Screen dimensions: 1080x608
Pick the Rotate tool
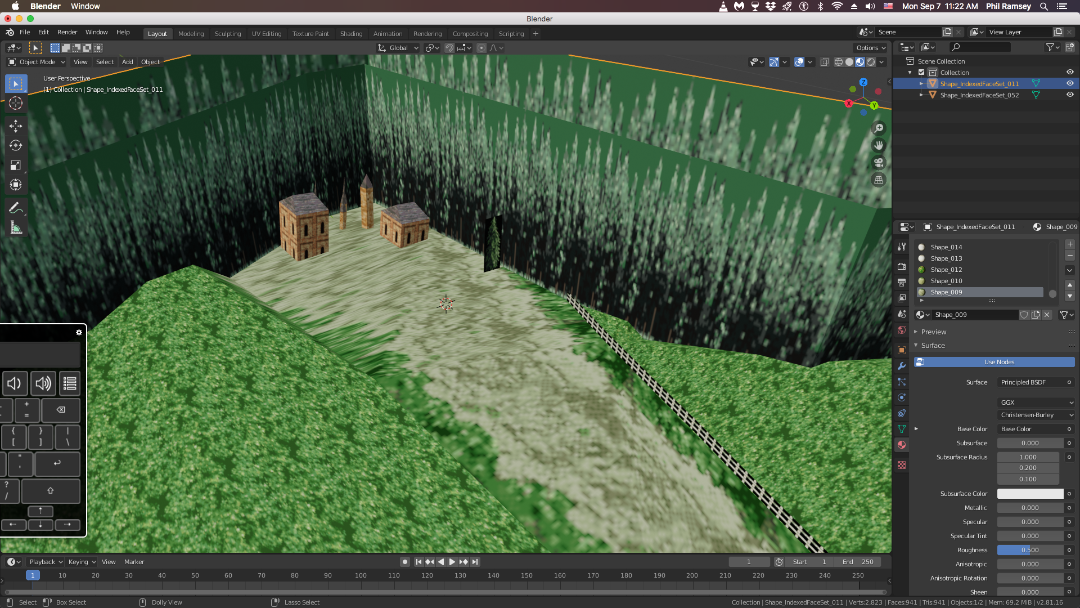16,146
